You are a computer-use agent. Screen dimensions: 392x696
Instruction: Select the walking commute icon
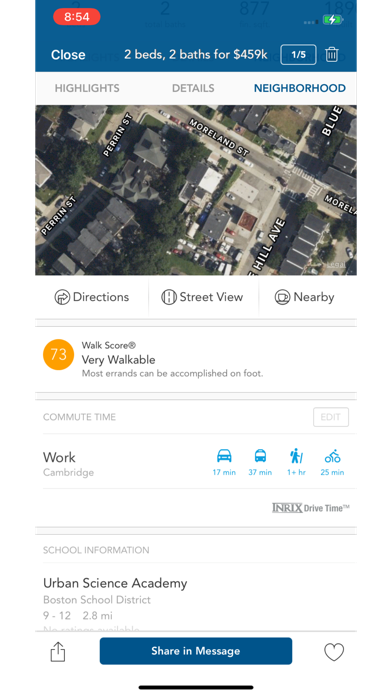296,456
